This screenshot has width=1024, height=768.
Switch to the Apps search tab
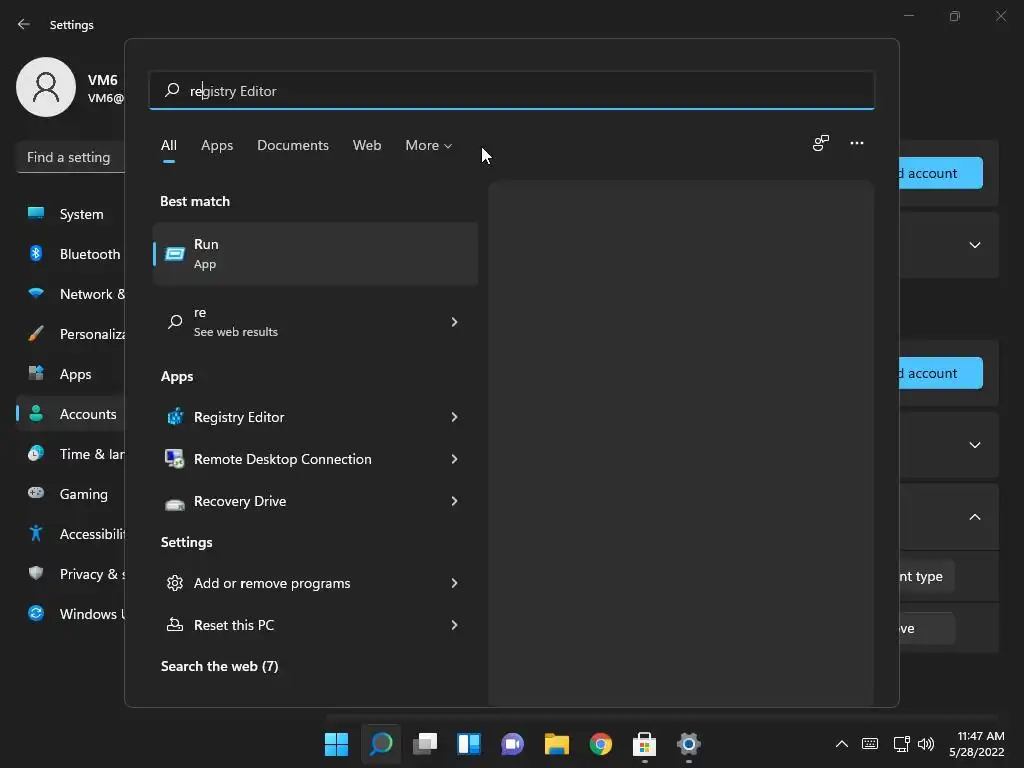[x=217, y=146]
